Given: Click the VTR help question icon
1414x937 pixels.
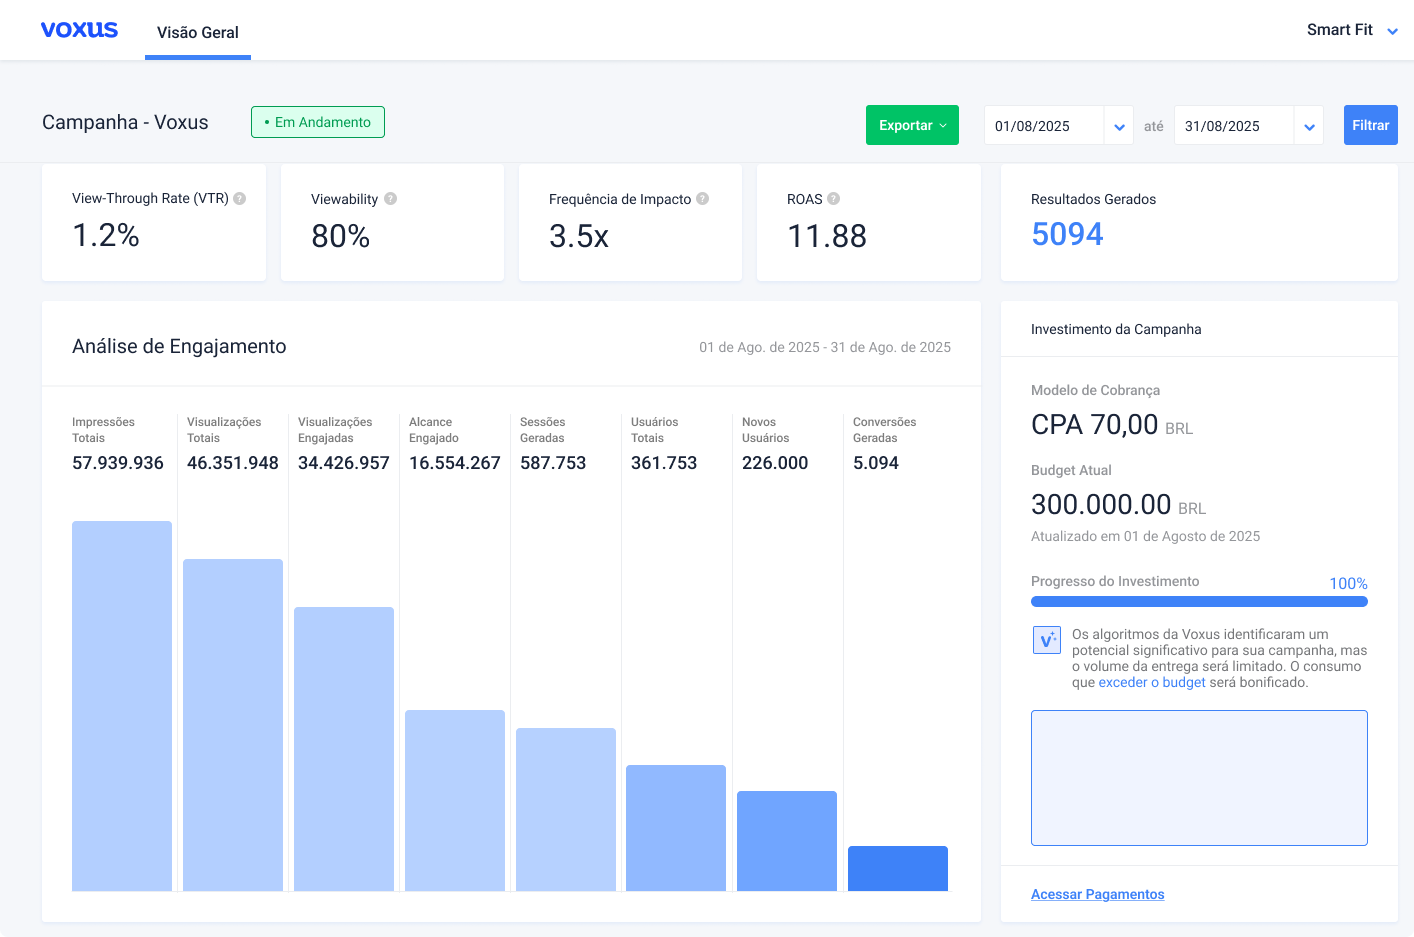Looking at the screenshot, I should (240, 198).
